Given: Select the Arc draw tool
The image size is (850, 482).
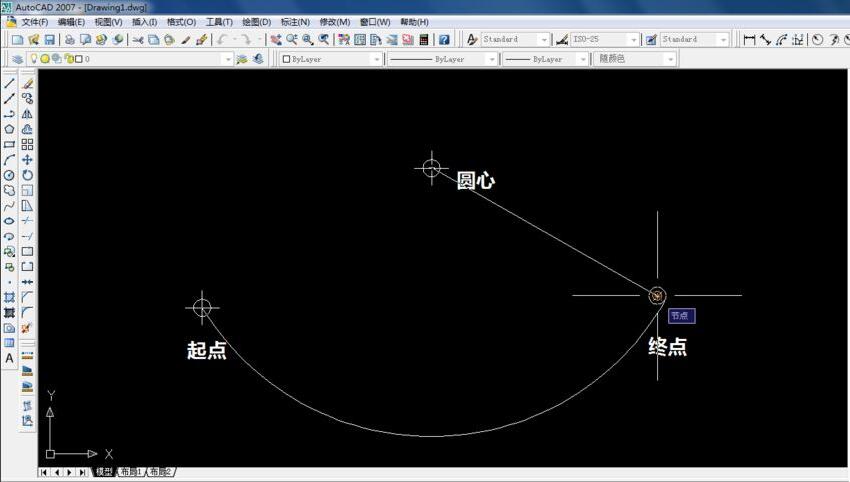Looking at the screenshot, I should click(x=9, y=160).
